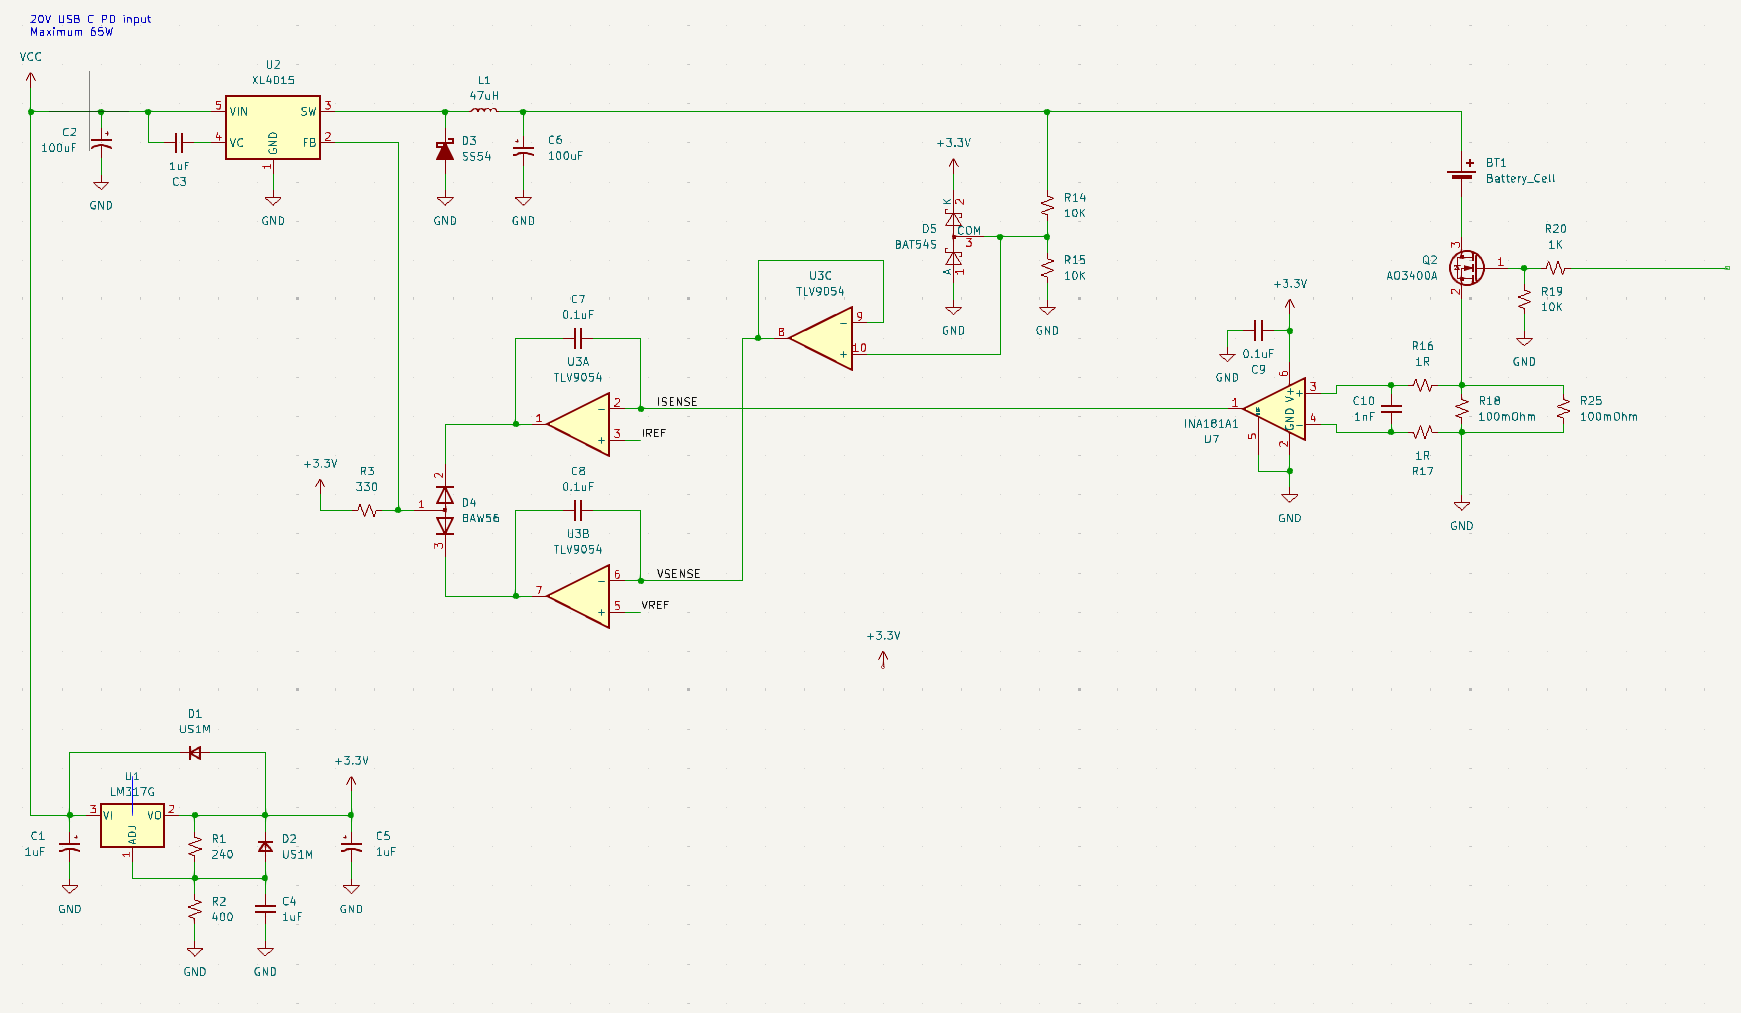Select the C6 100uF capacitor symbol
This screenshot has height=1013, width=1741.
[523, 150]
